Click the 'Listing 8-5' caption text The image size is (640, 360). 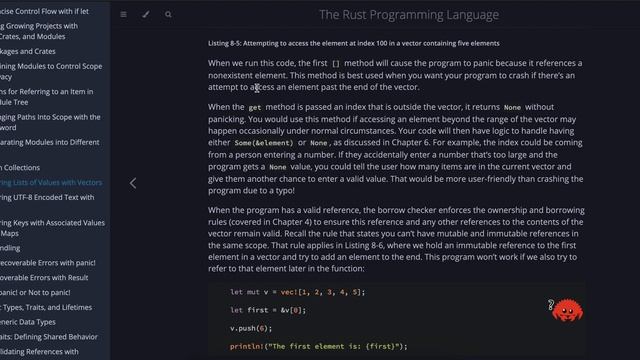(x=353, y=43)
